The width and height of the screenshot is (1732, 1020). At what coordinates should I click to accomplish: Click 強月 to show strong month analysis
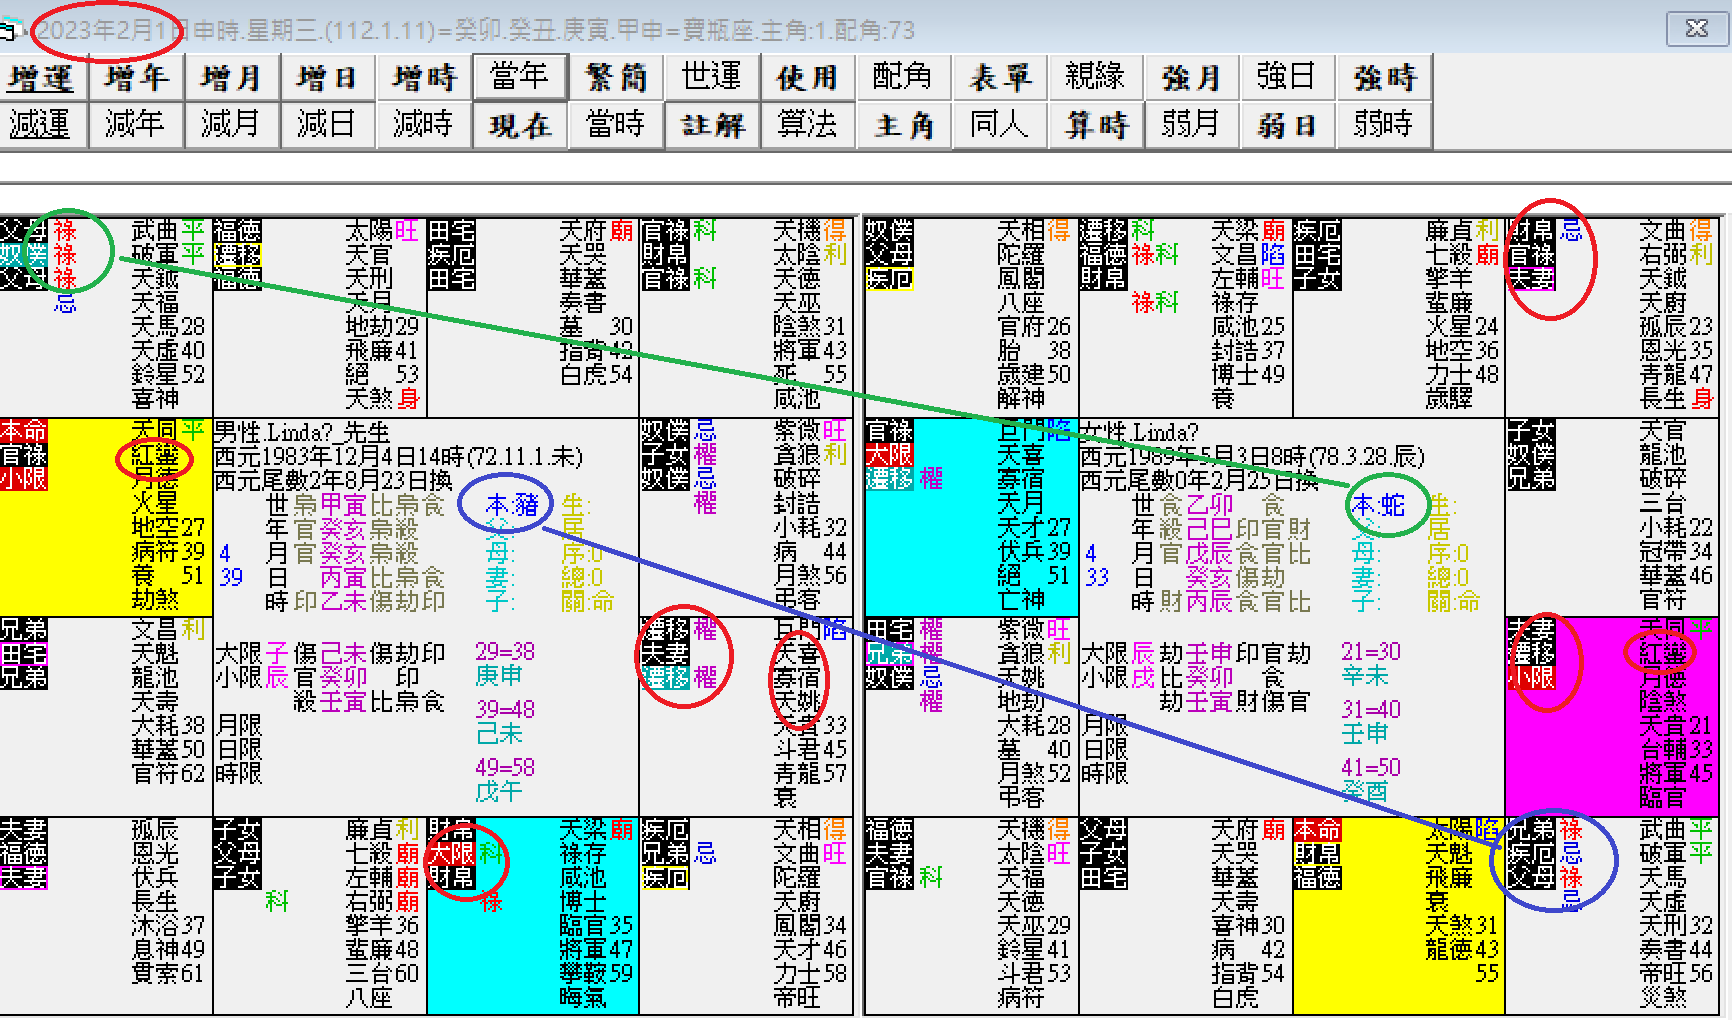[x=1191, y=77]
